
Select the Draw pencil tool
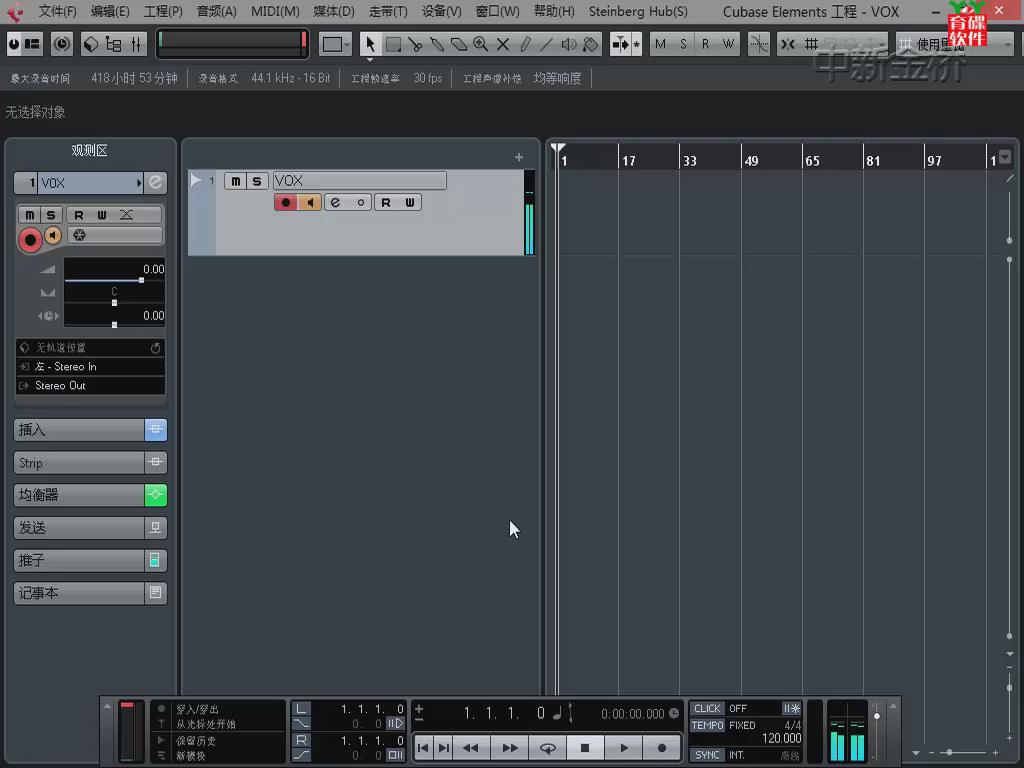click(525, 44)
